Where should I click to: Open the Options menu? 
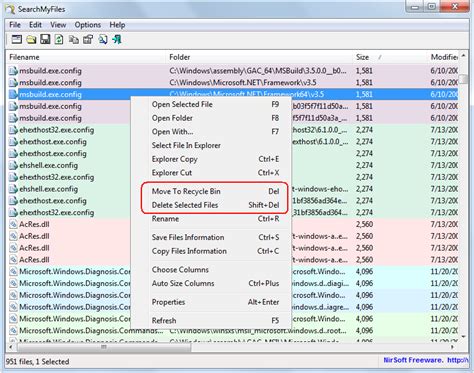click(x=88, y=25)
